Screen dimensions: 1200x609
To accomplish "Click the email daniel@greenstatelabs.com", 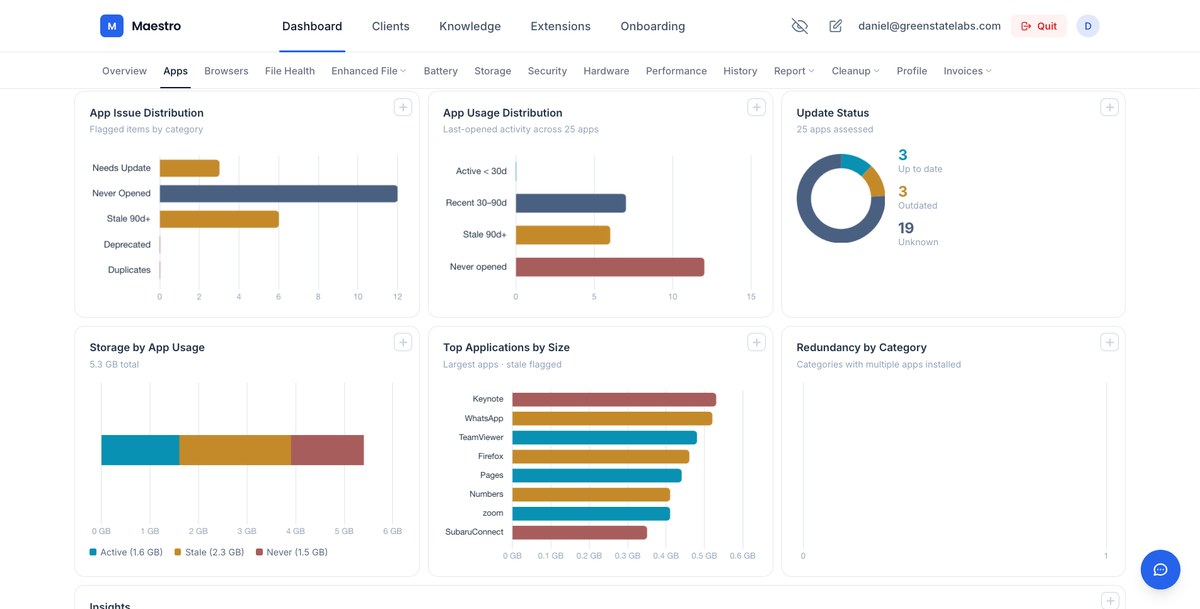I will [x=930, y=26].
